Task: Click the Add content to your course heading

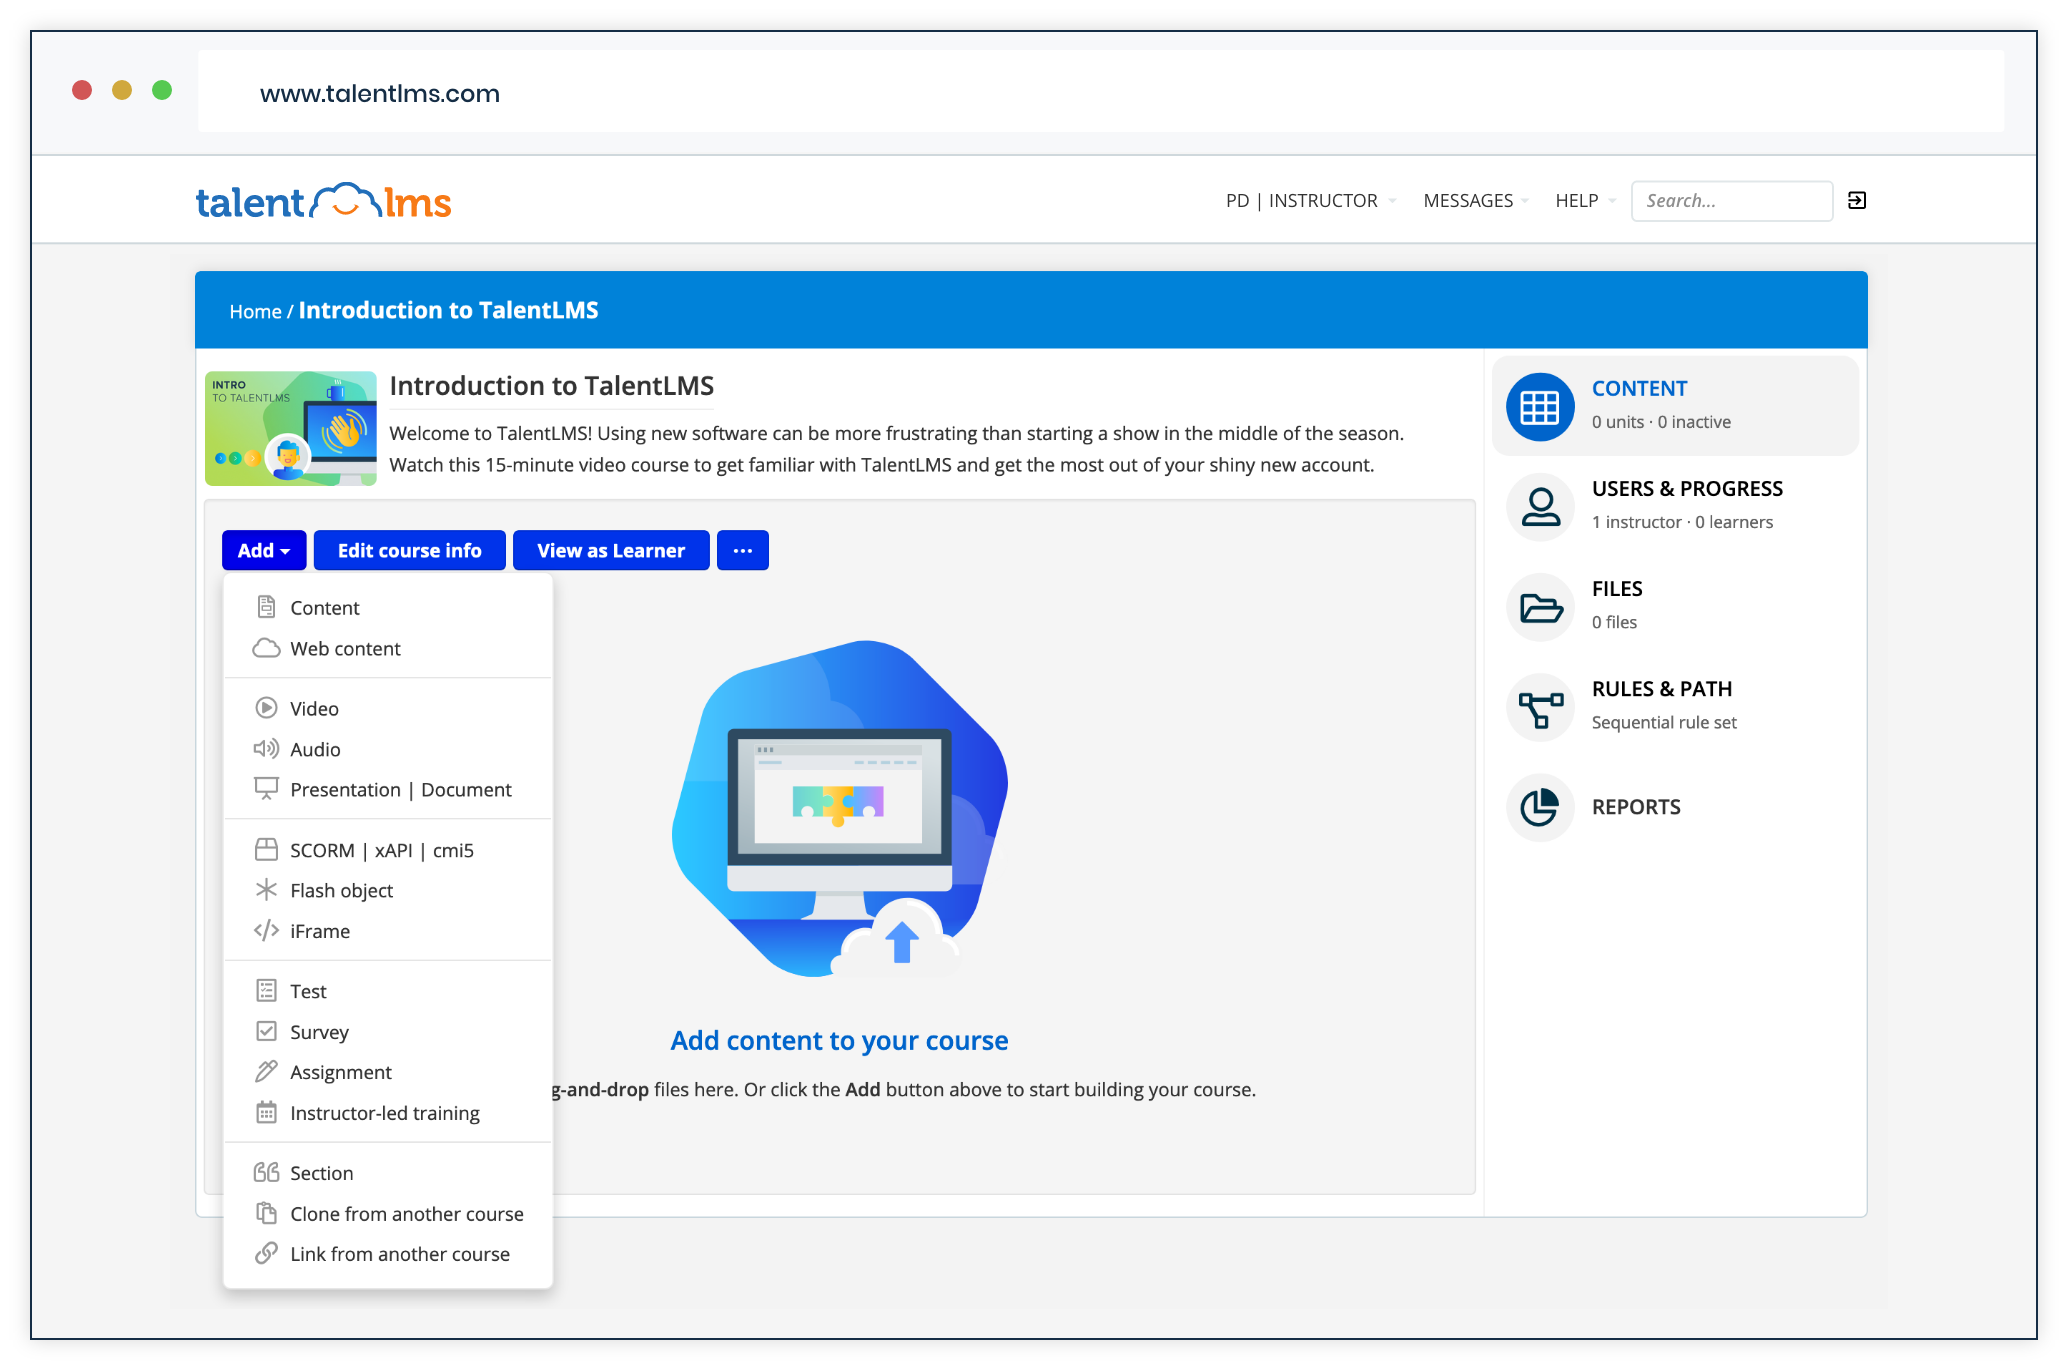Action: (839, 1040)
